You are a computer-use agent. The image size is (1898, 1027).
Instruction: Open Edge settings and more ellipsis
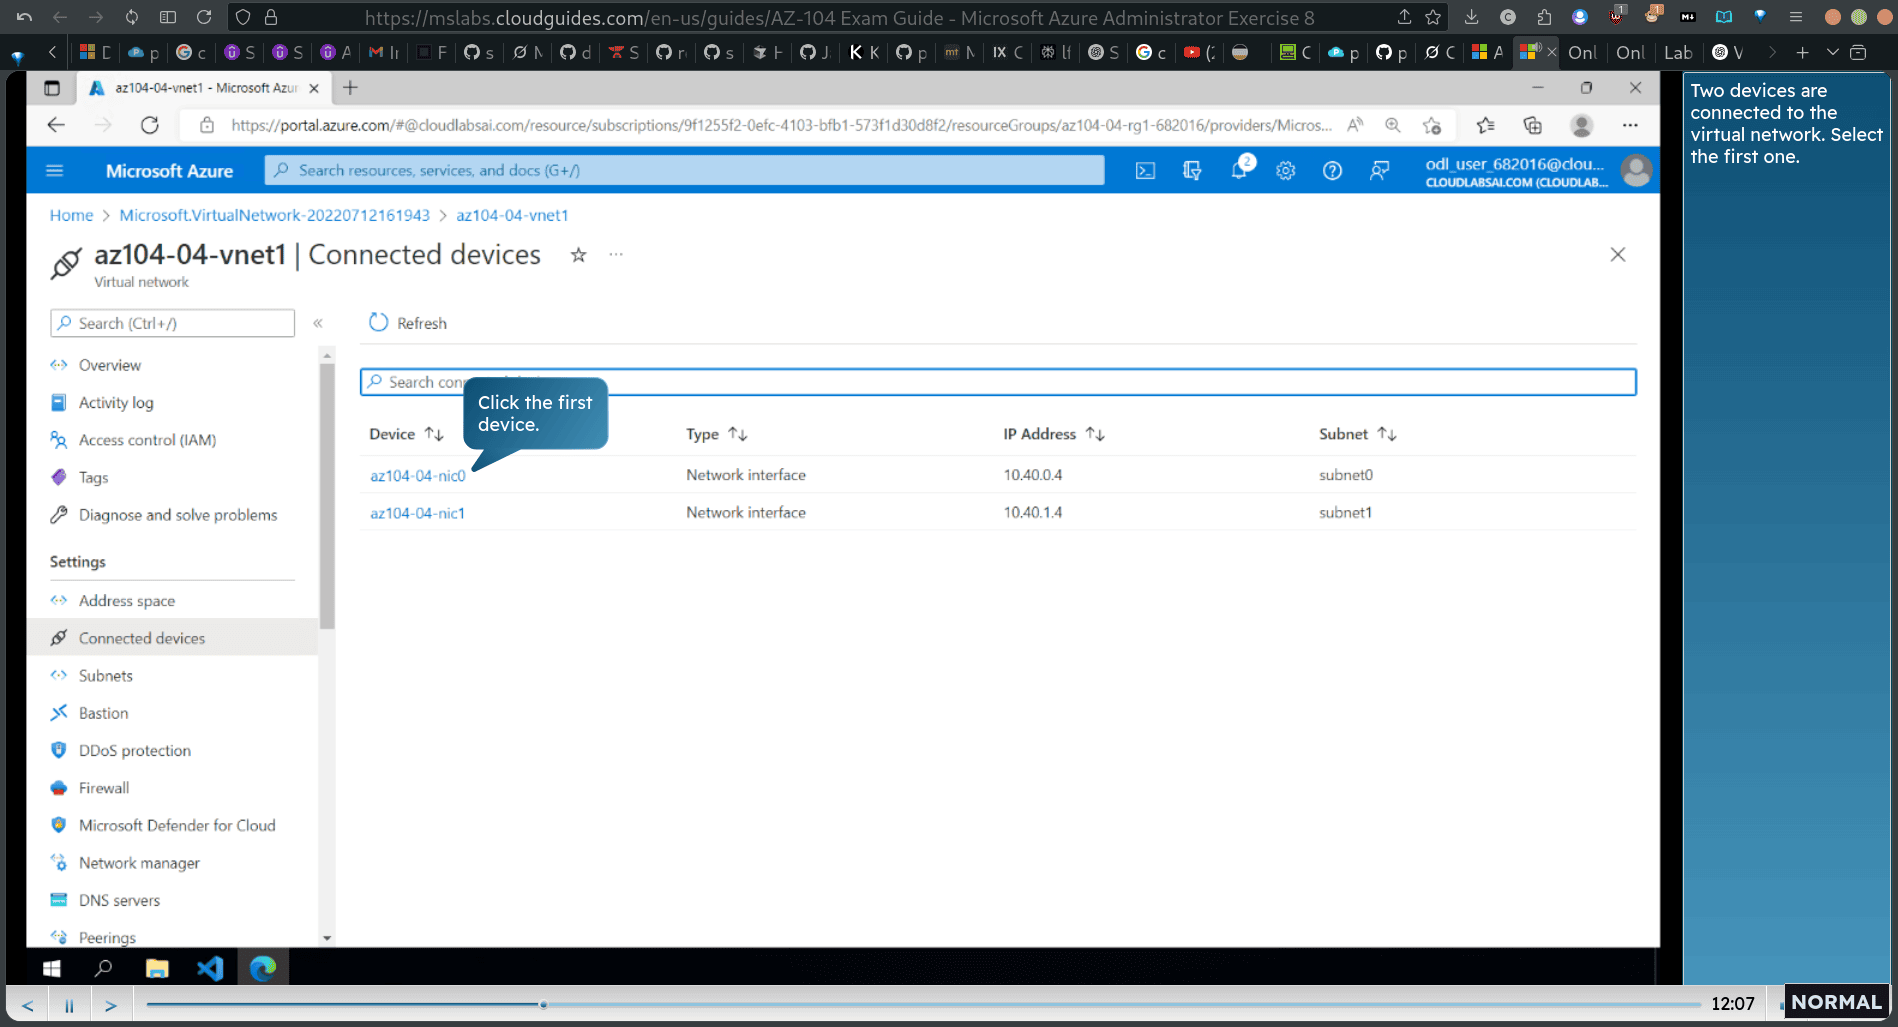coord(1630,125)
